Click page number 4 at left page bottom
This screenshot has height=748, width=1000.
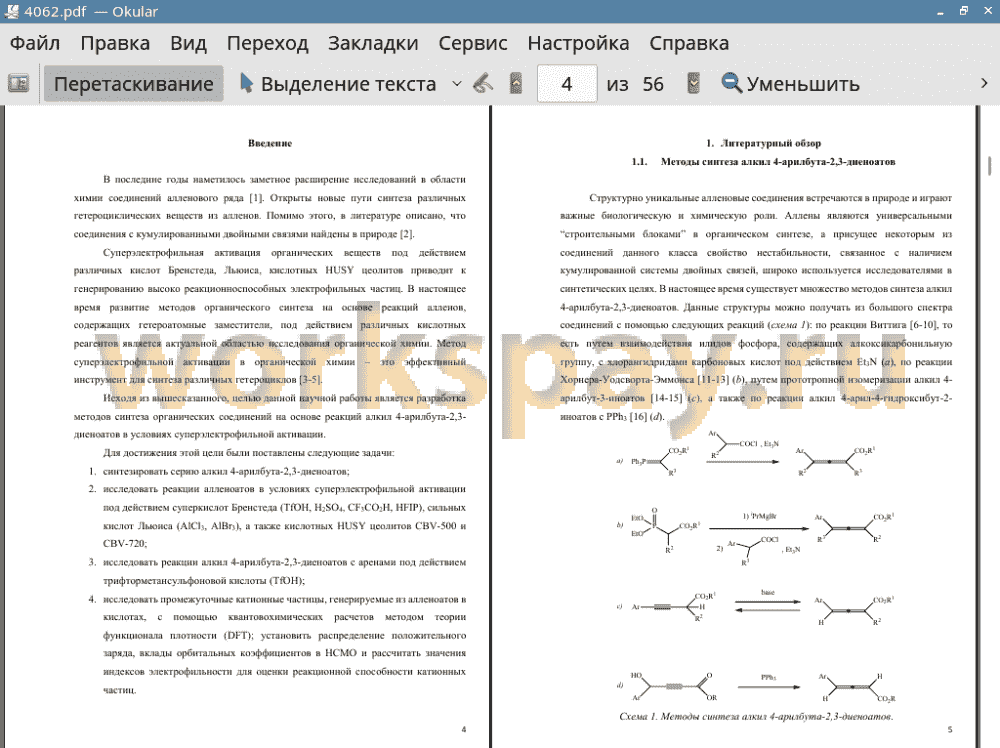pos(464,729)
